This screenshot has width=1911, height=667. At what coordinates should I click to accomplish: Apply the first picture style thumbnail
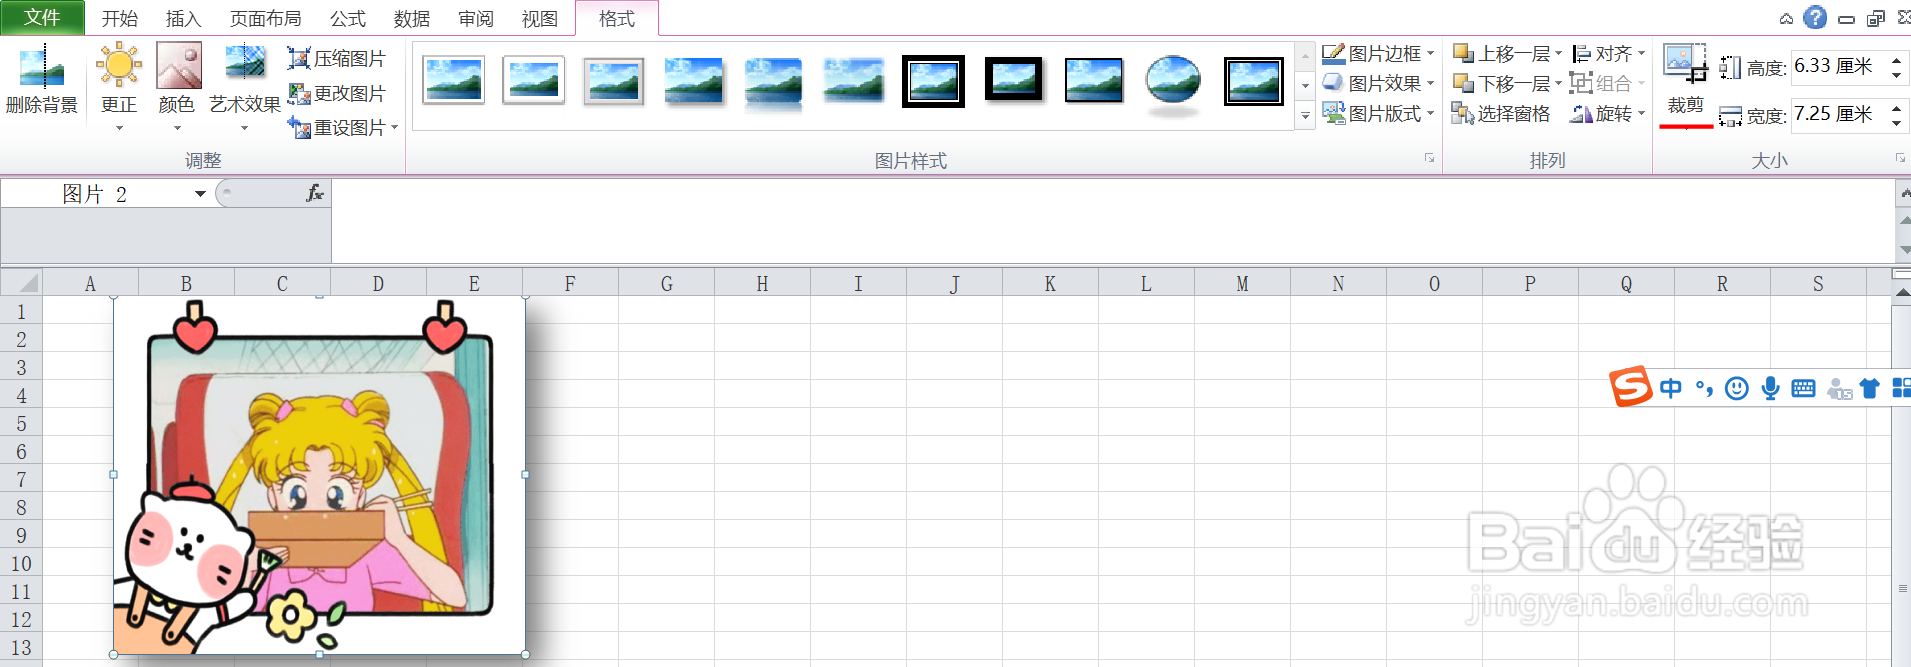click(454, 80)
